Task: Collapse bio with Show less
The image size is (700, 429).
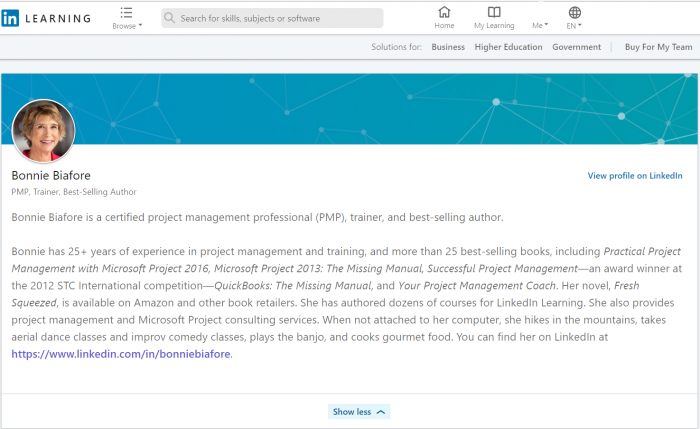Action: (351, 412)
